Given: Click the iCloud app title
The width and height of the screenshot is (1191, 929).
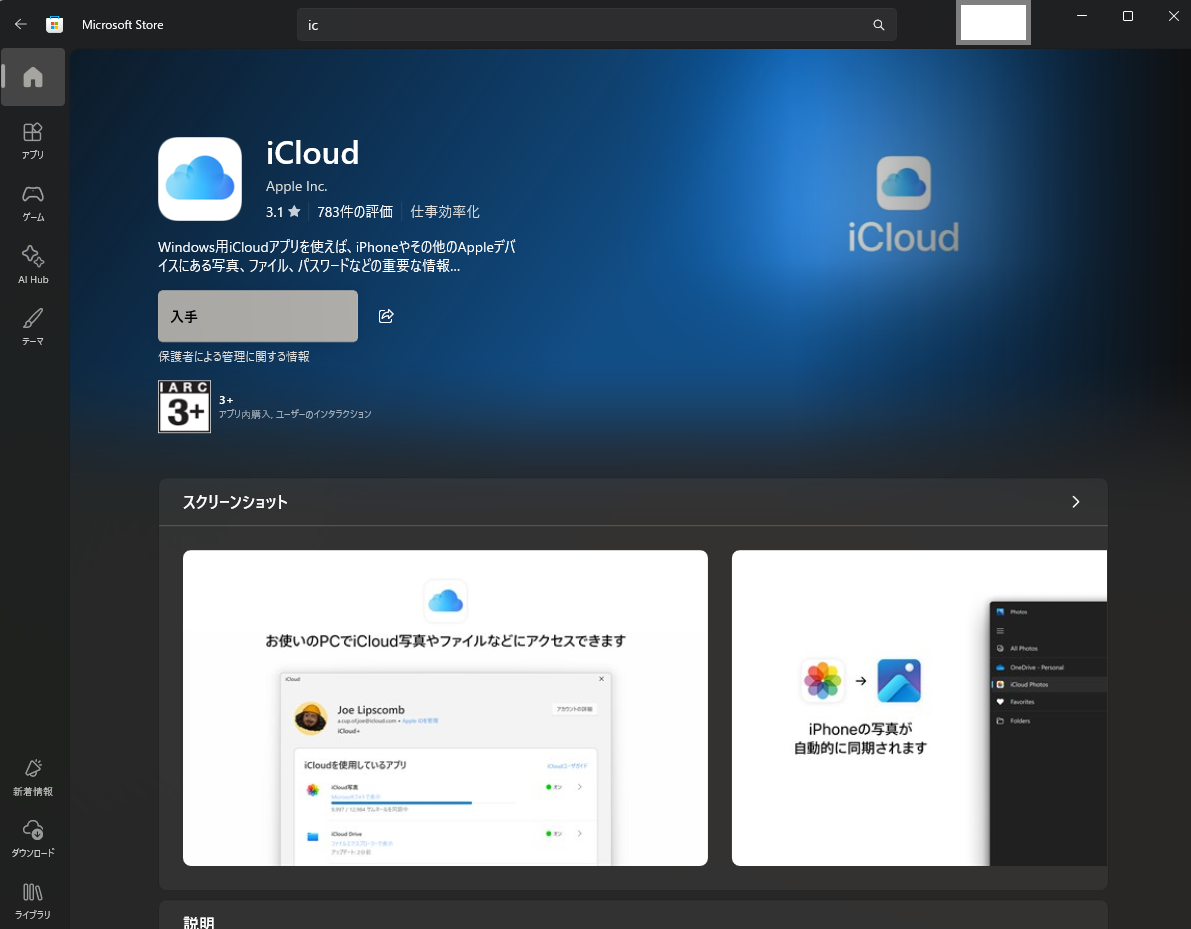Looking at the screenshot, I should [x=312, y=153].
